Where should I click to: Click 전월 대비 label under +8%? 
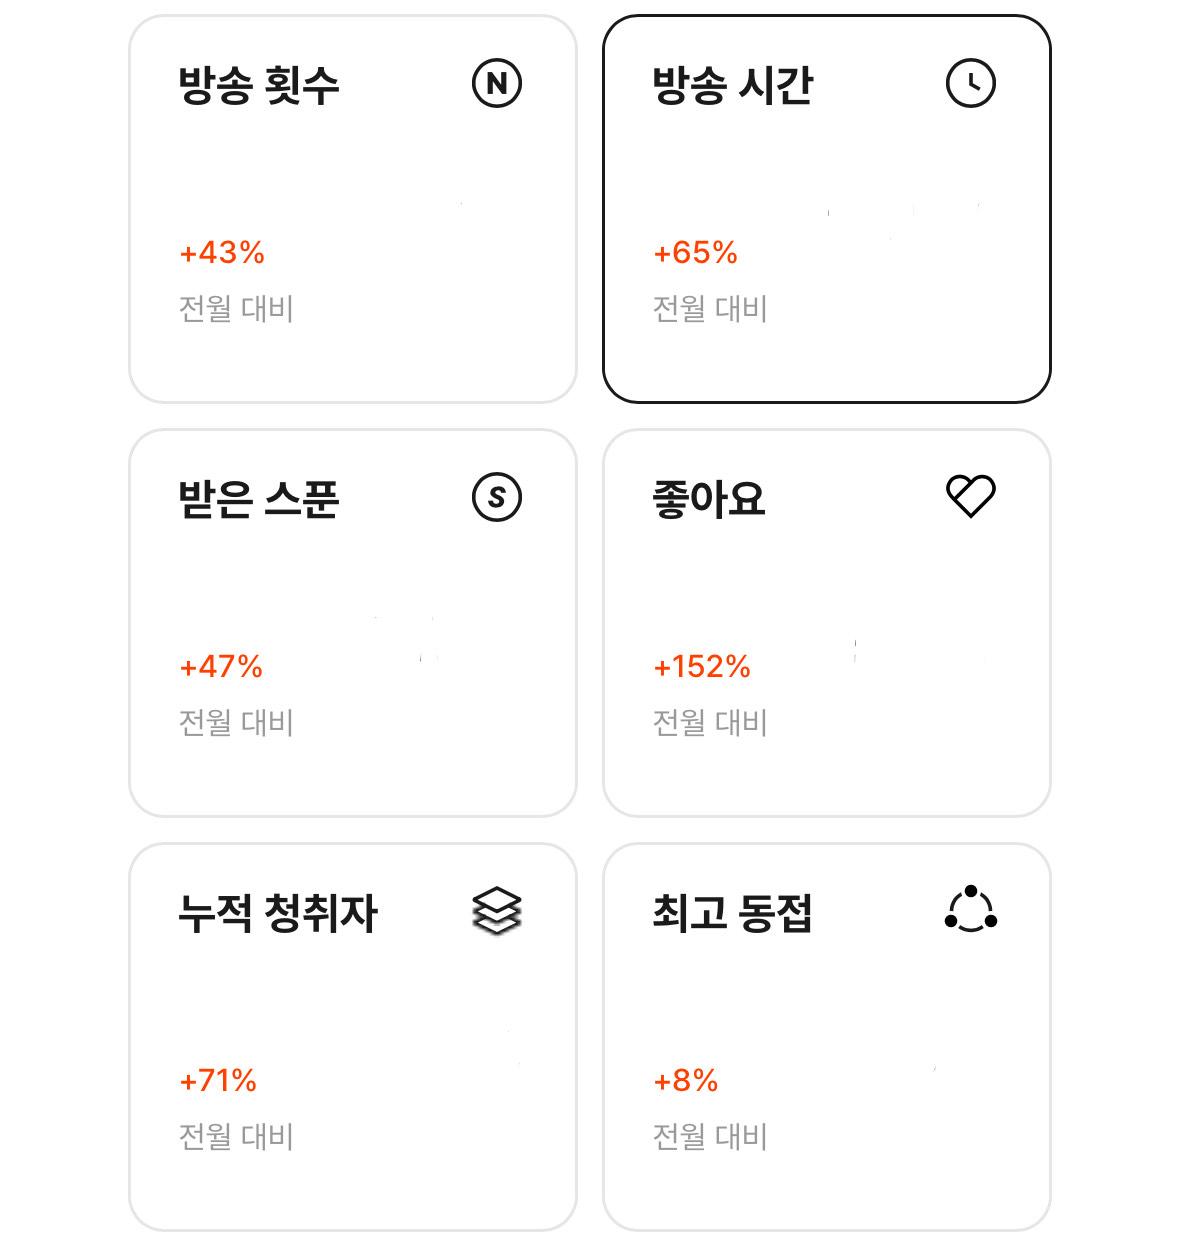point(710,1137)
